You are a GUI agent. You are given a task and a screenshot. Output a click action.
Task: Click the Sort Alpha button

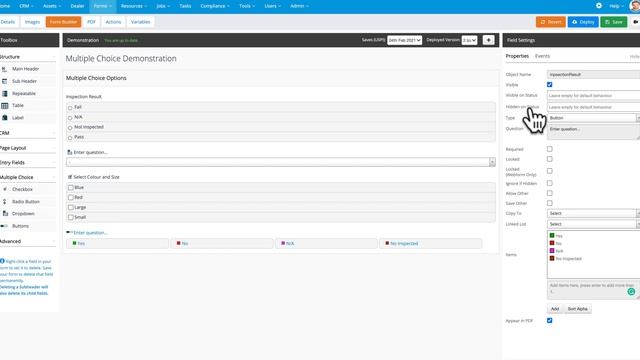pyautogui.click(x=577, y=309)
